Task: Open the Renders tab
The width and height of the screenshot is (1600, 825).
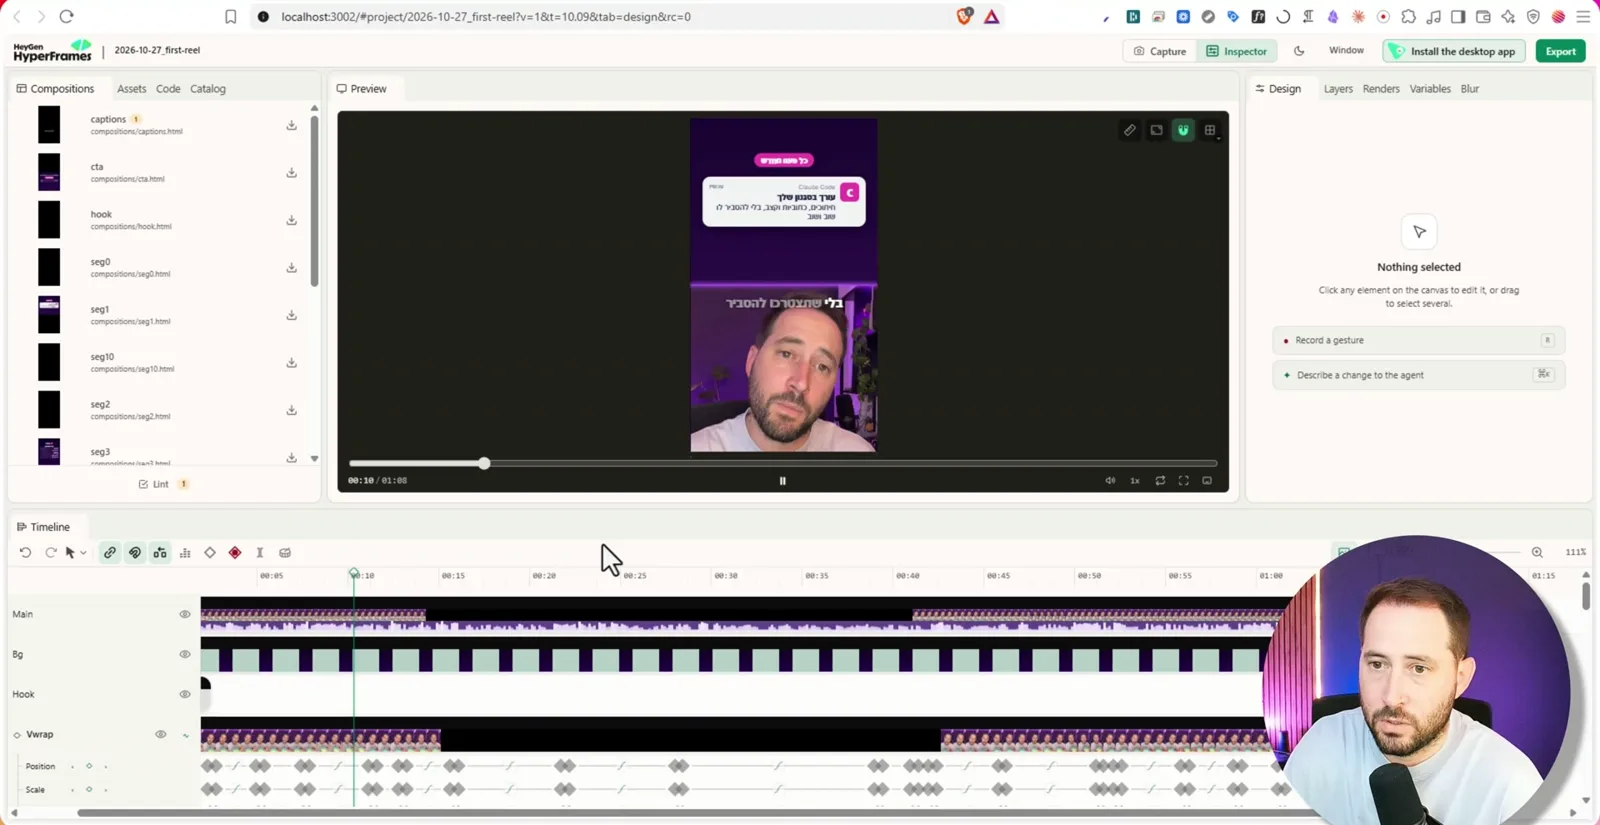Action: 1381,89
